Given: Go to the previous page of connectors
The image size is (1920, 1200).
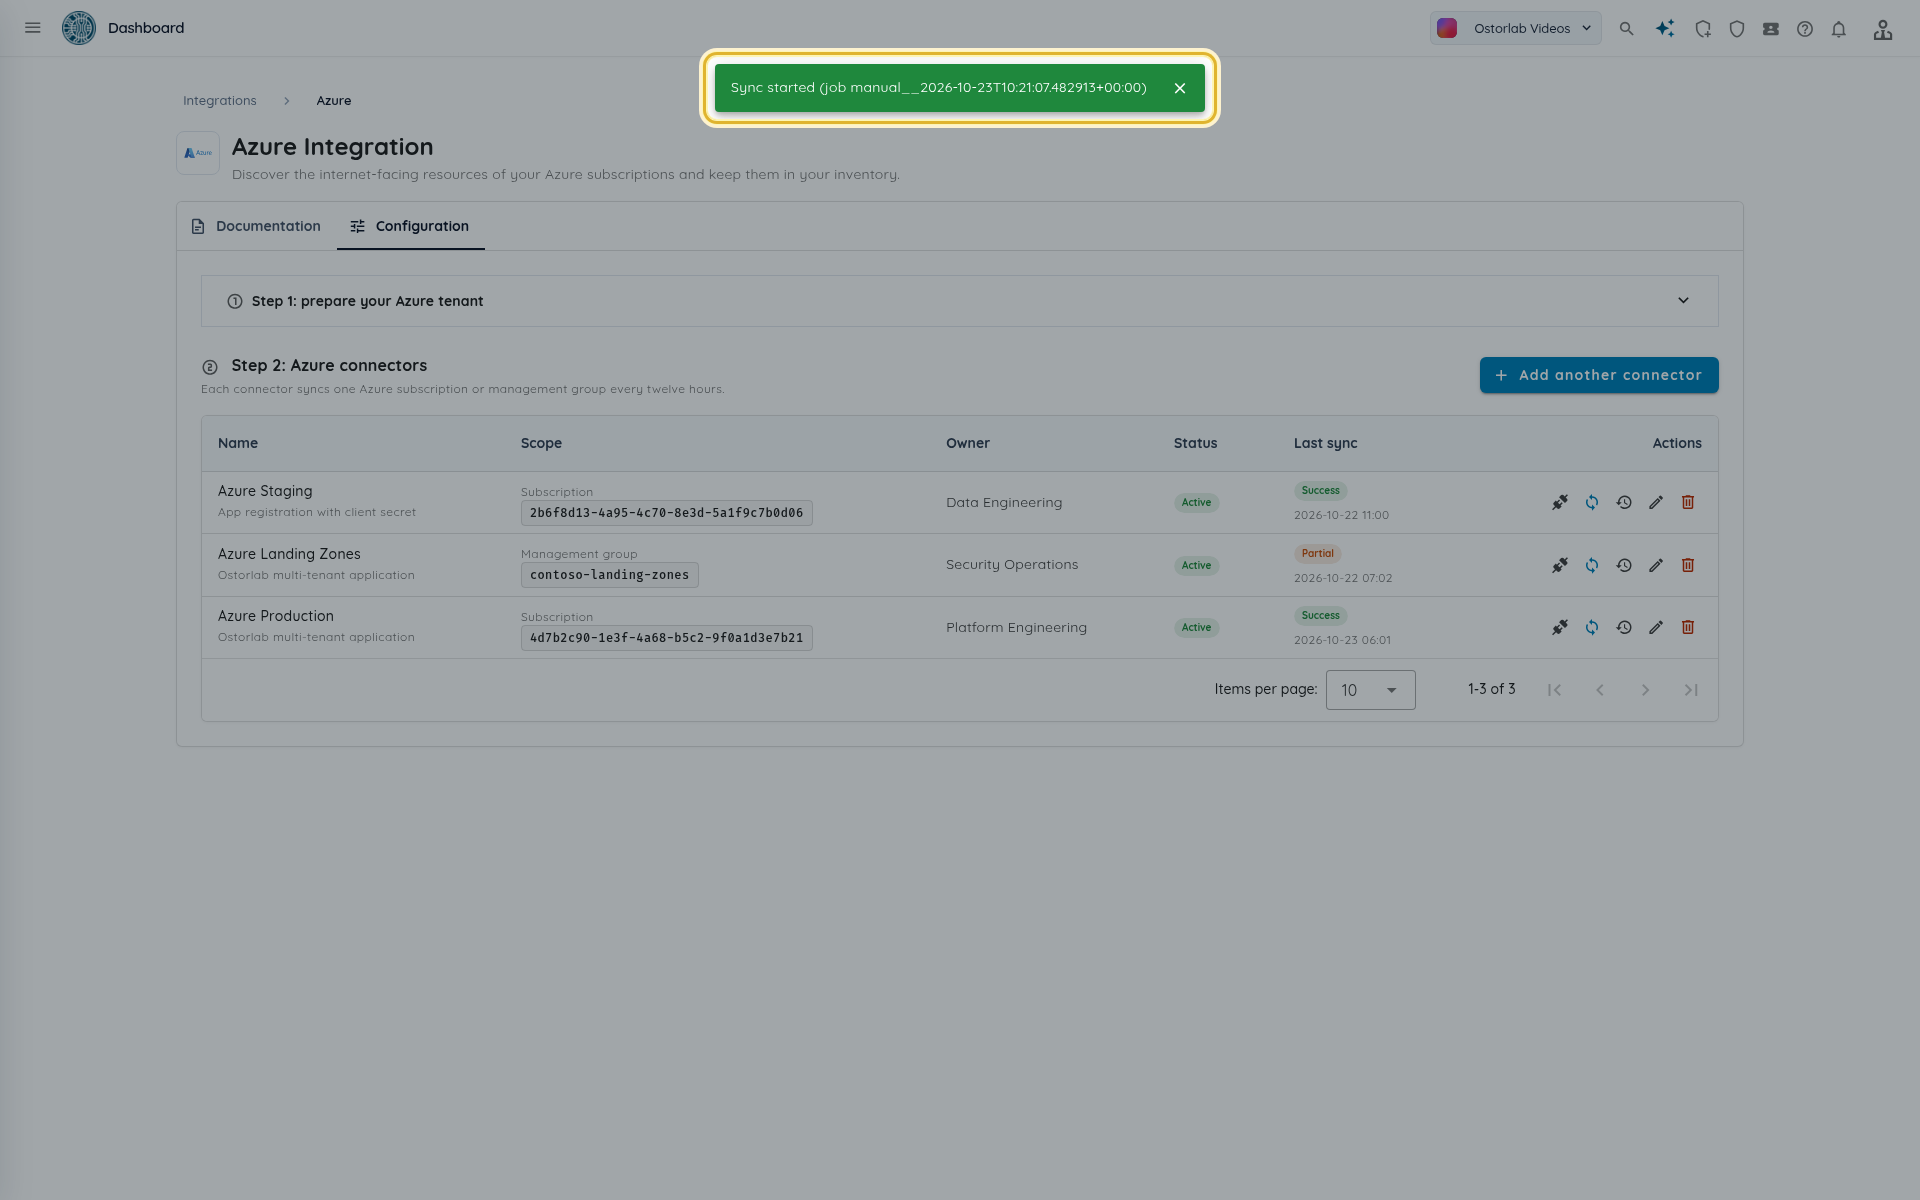Looking at the screenshot, I should [1600, 690].
